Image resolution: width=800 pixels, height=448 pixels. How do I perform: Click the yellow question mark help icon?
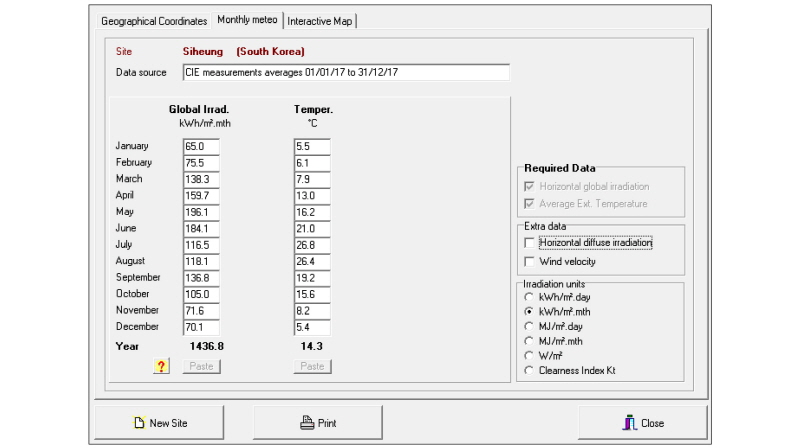[x=161, y=366]
